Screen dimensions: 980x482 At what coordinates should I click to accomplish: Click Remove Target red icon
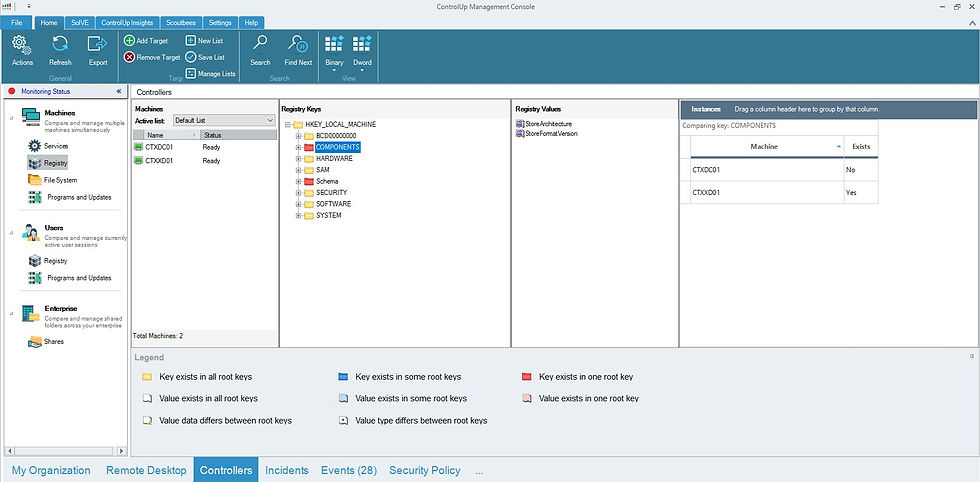click(129, 58)
